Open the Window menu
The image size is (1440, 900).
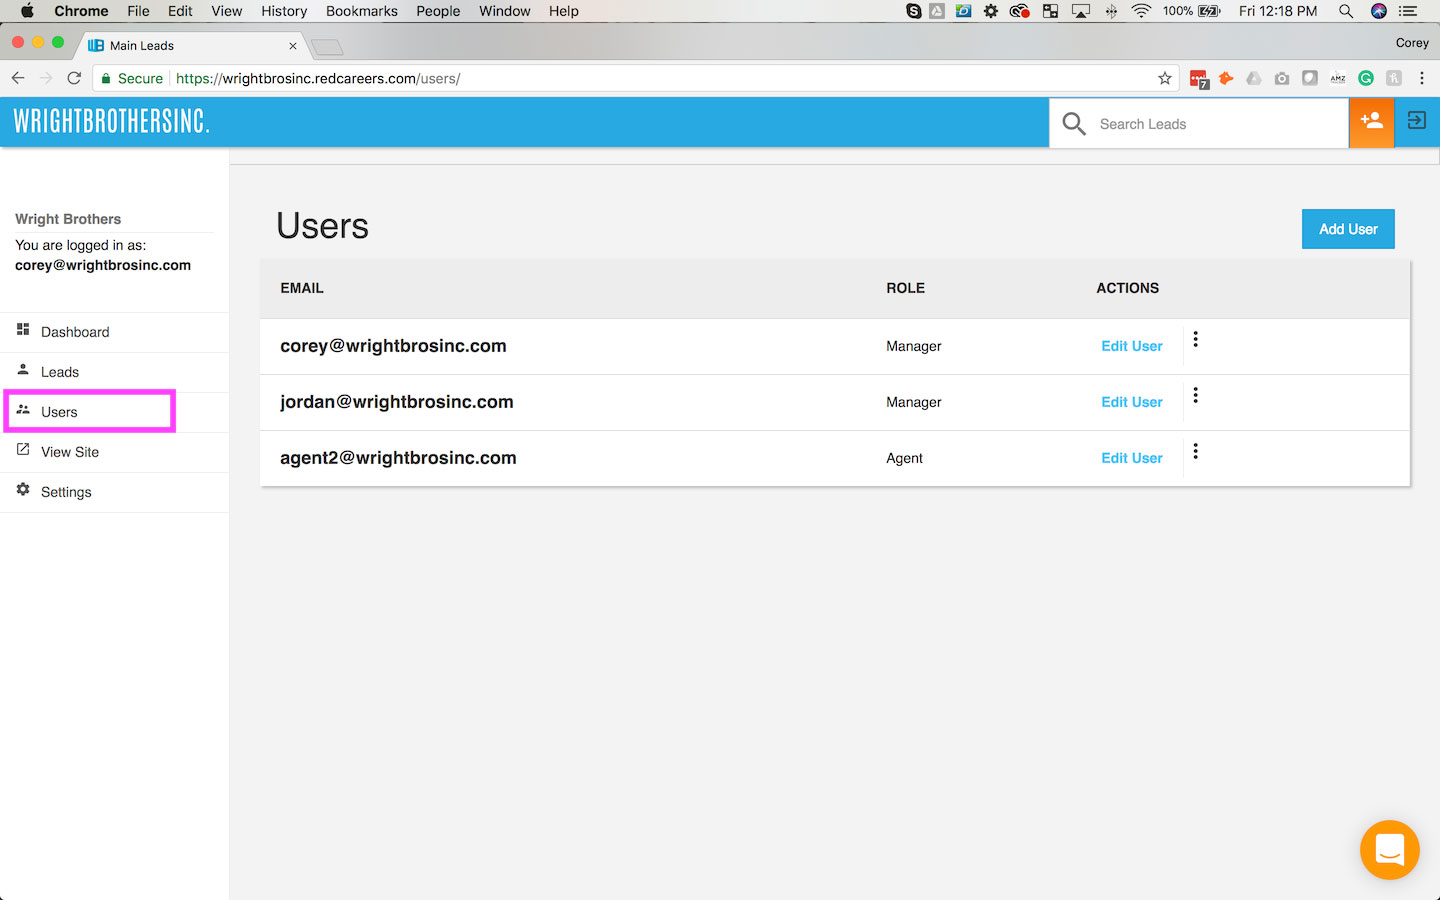point(505,11)
